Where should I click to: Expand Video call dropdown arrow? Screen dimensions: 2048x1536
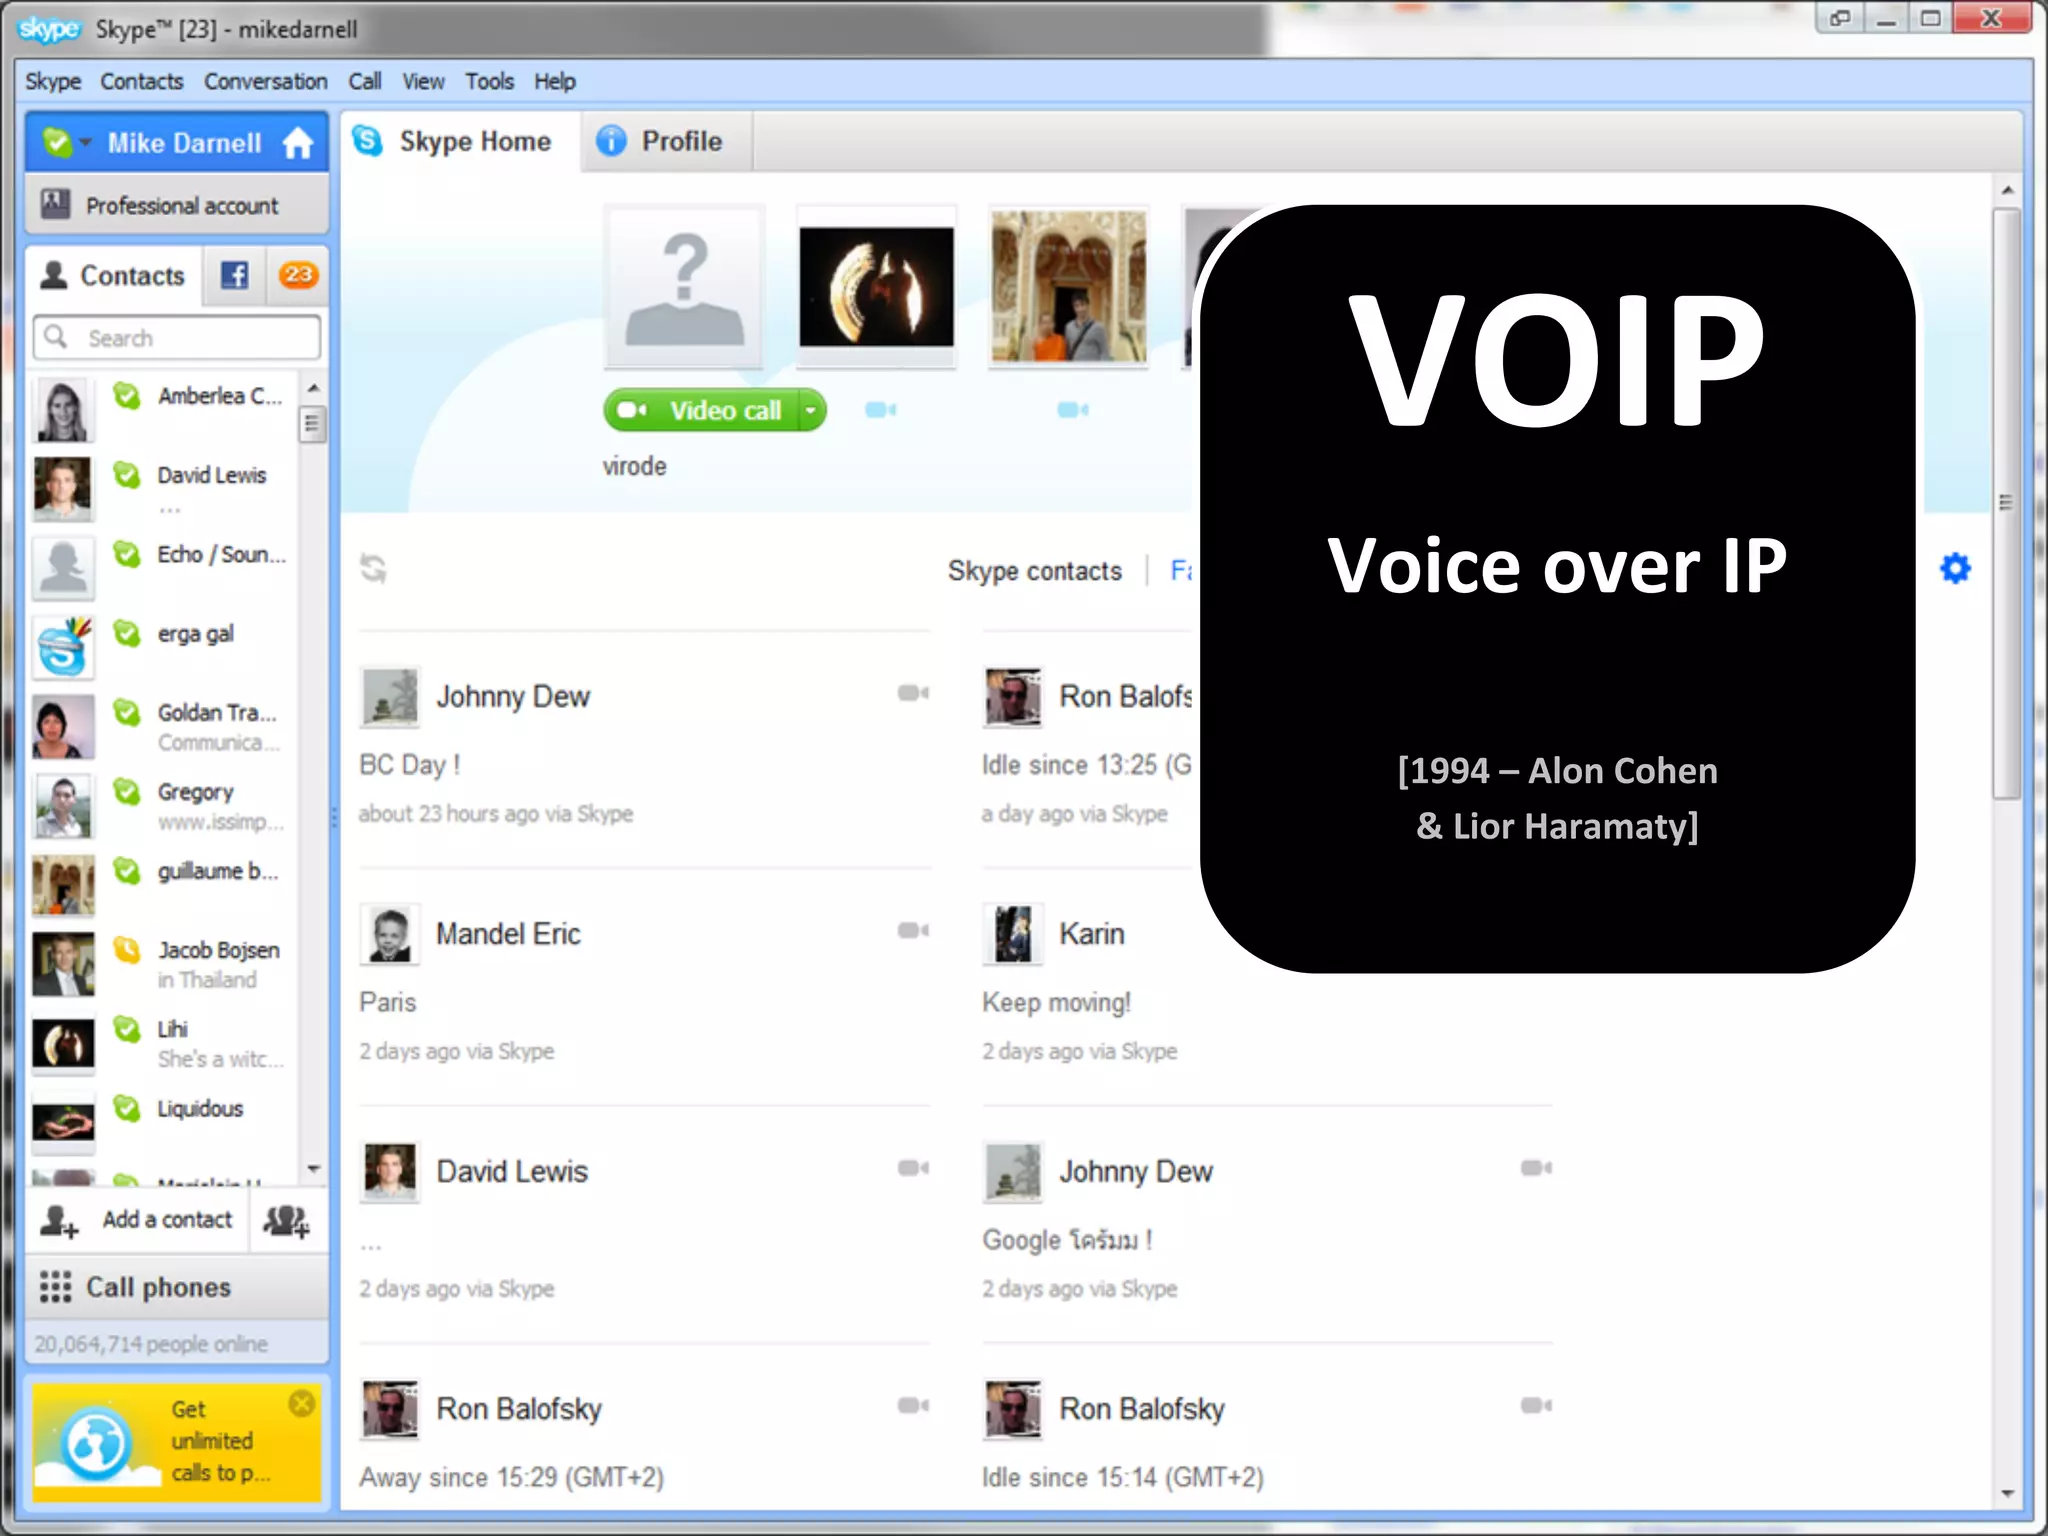click(812, 410)
